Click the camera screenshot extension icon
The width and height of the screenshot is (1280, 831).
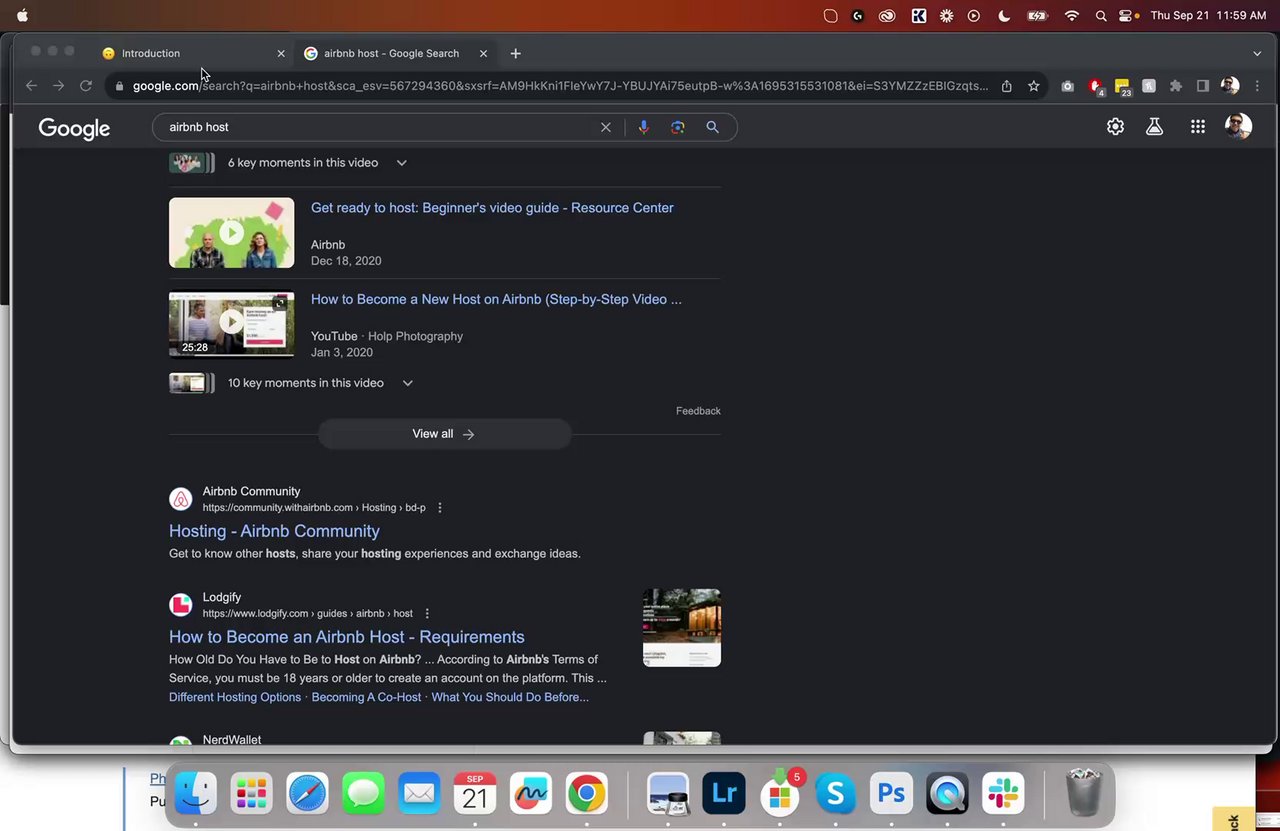tap(1068, 86)
